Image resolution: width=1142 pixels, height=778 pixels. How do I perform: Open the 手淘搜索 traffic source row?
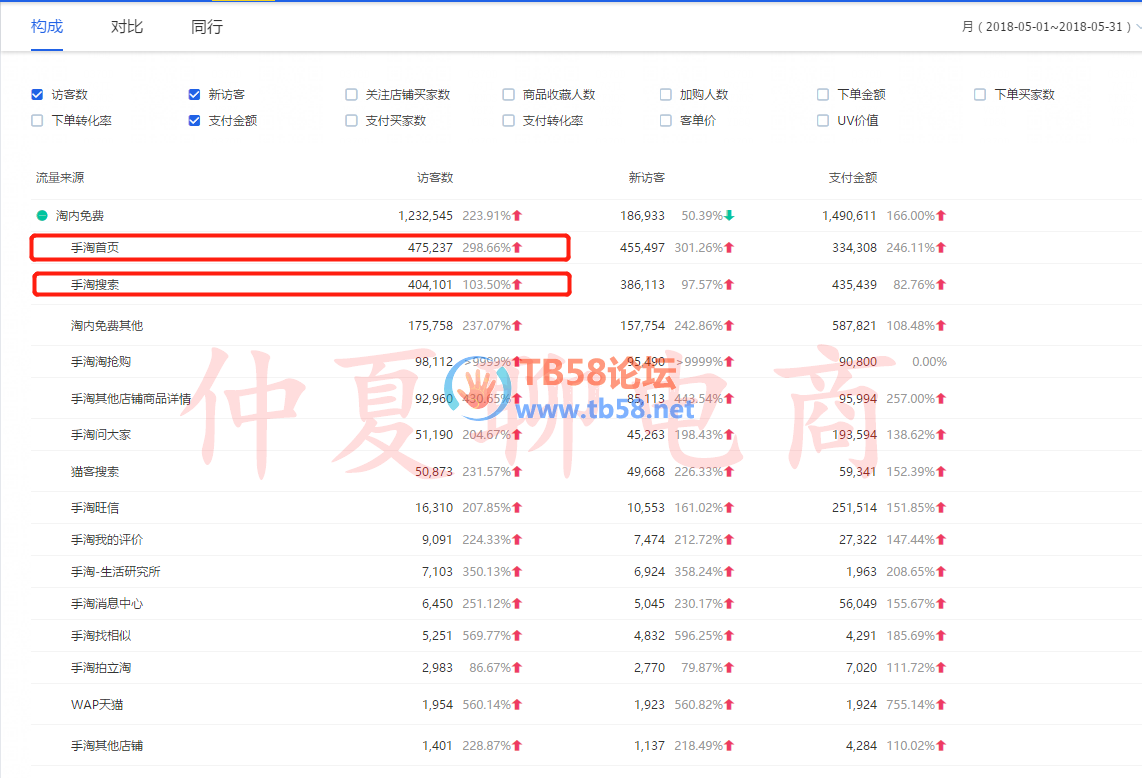[95, 285]
